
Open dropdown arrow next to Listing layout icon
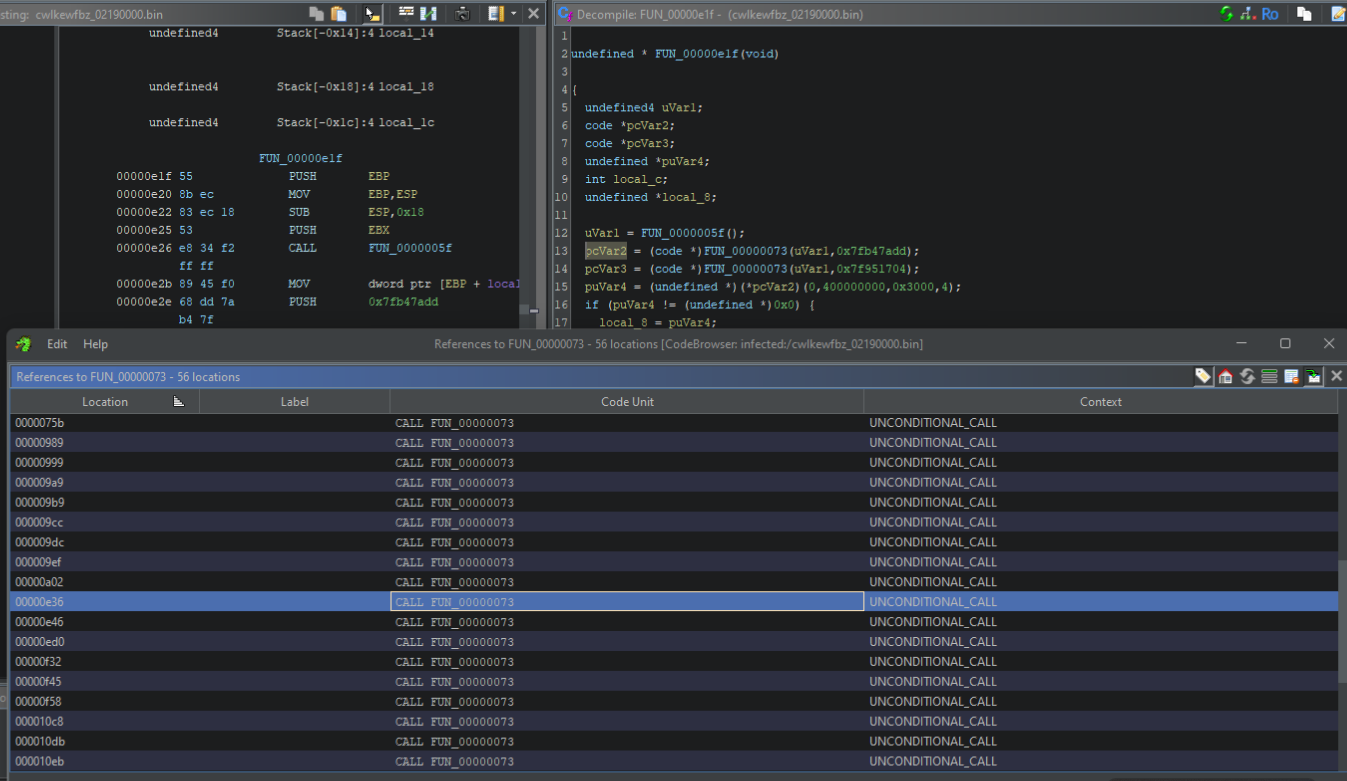513,14
